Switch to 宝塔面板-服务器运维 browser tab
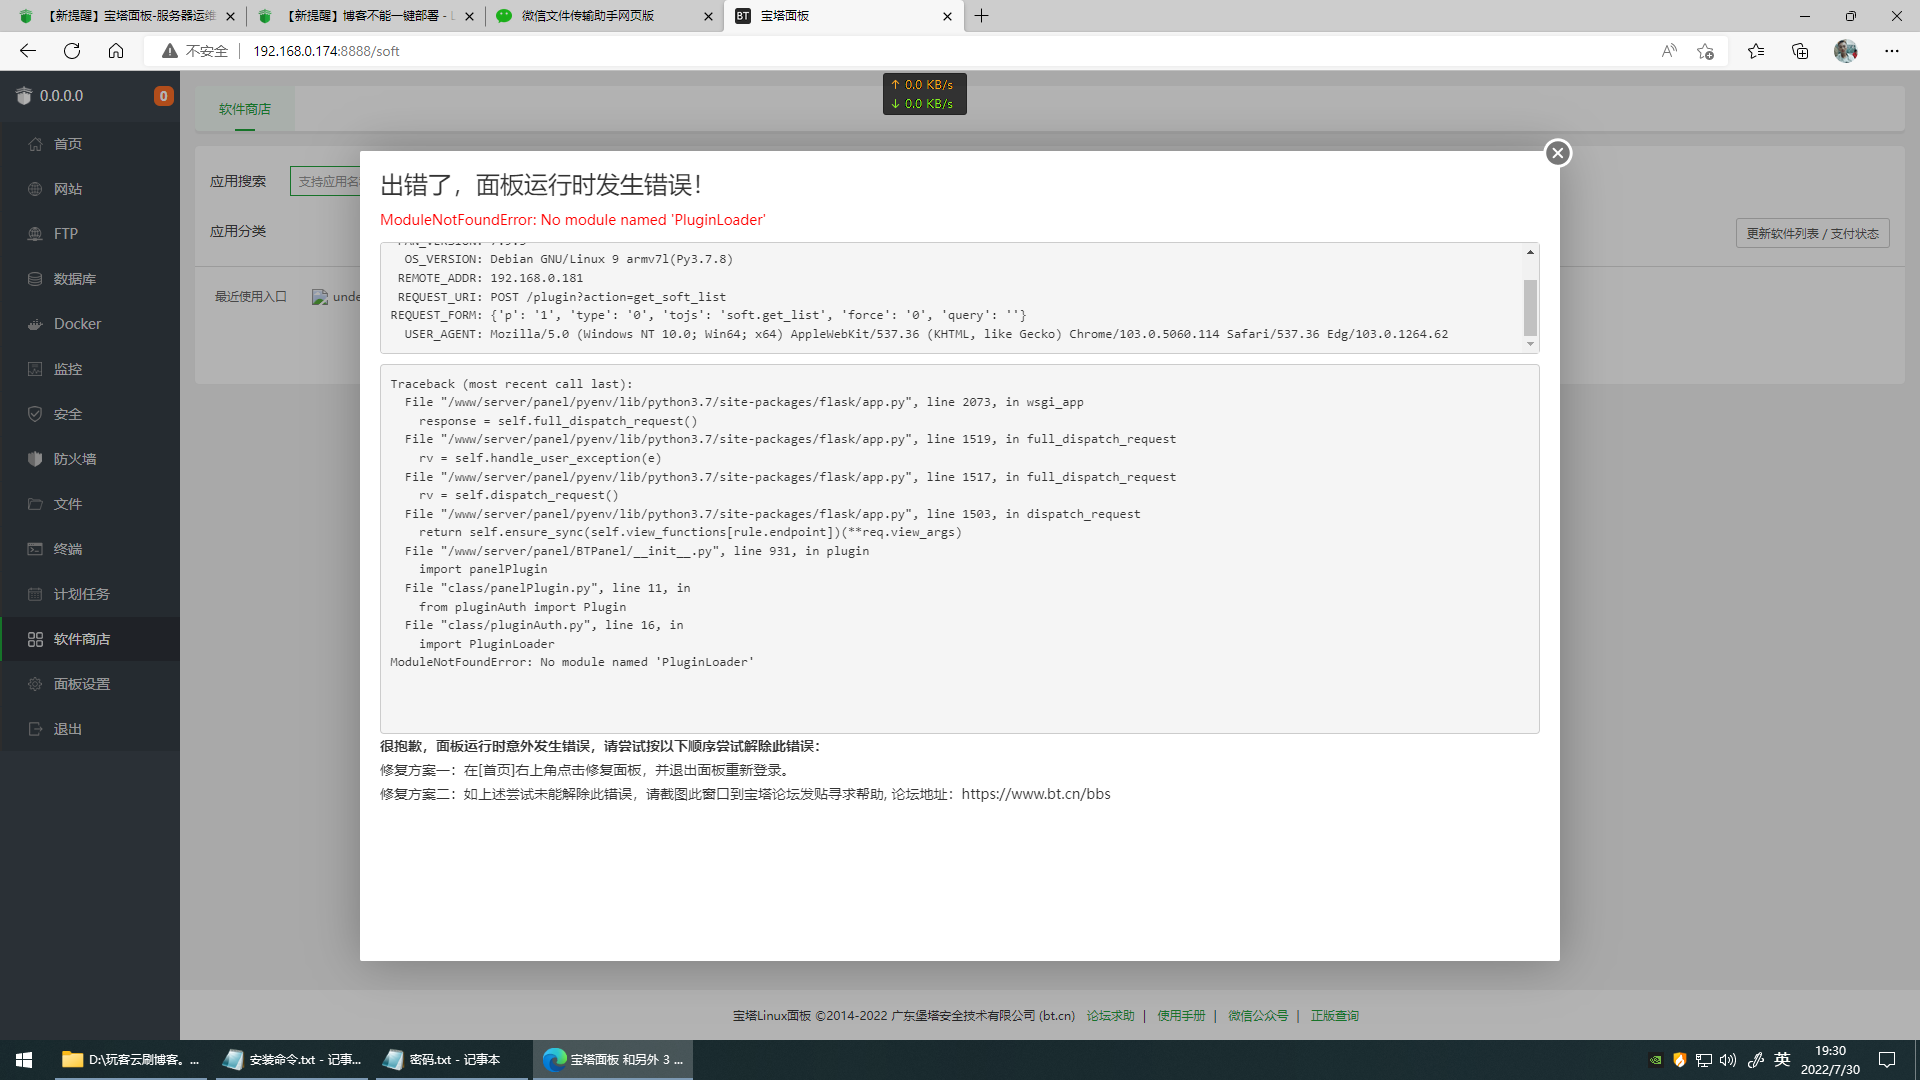Screen dimensions: 1920x1080 pyautogui.click(x=125, y=16)
